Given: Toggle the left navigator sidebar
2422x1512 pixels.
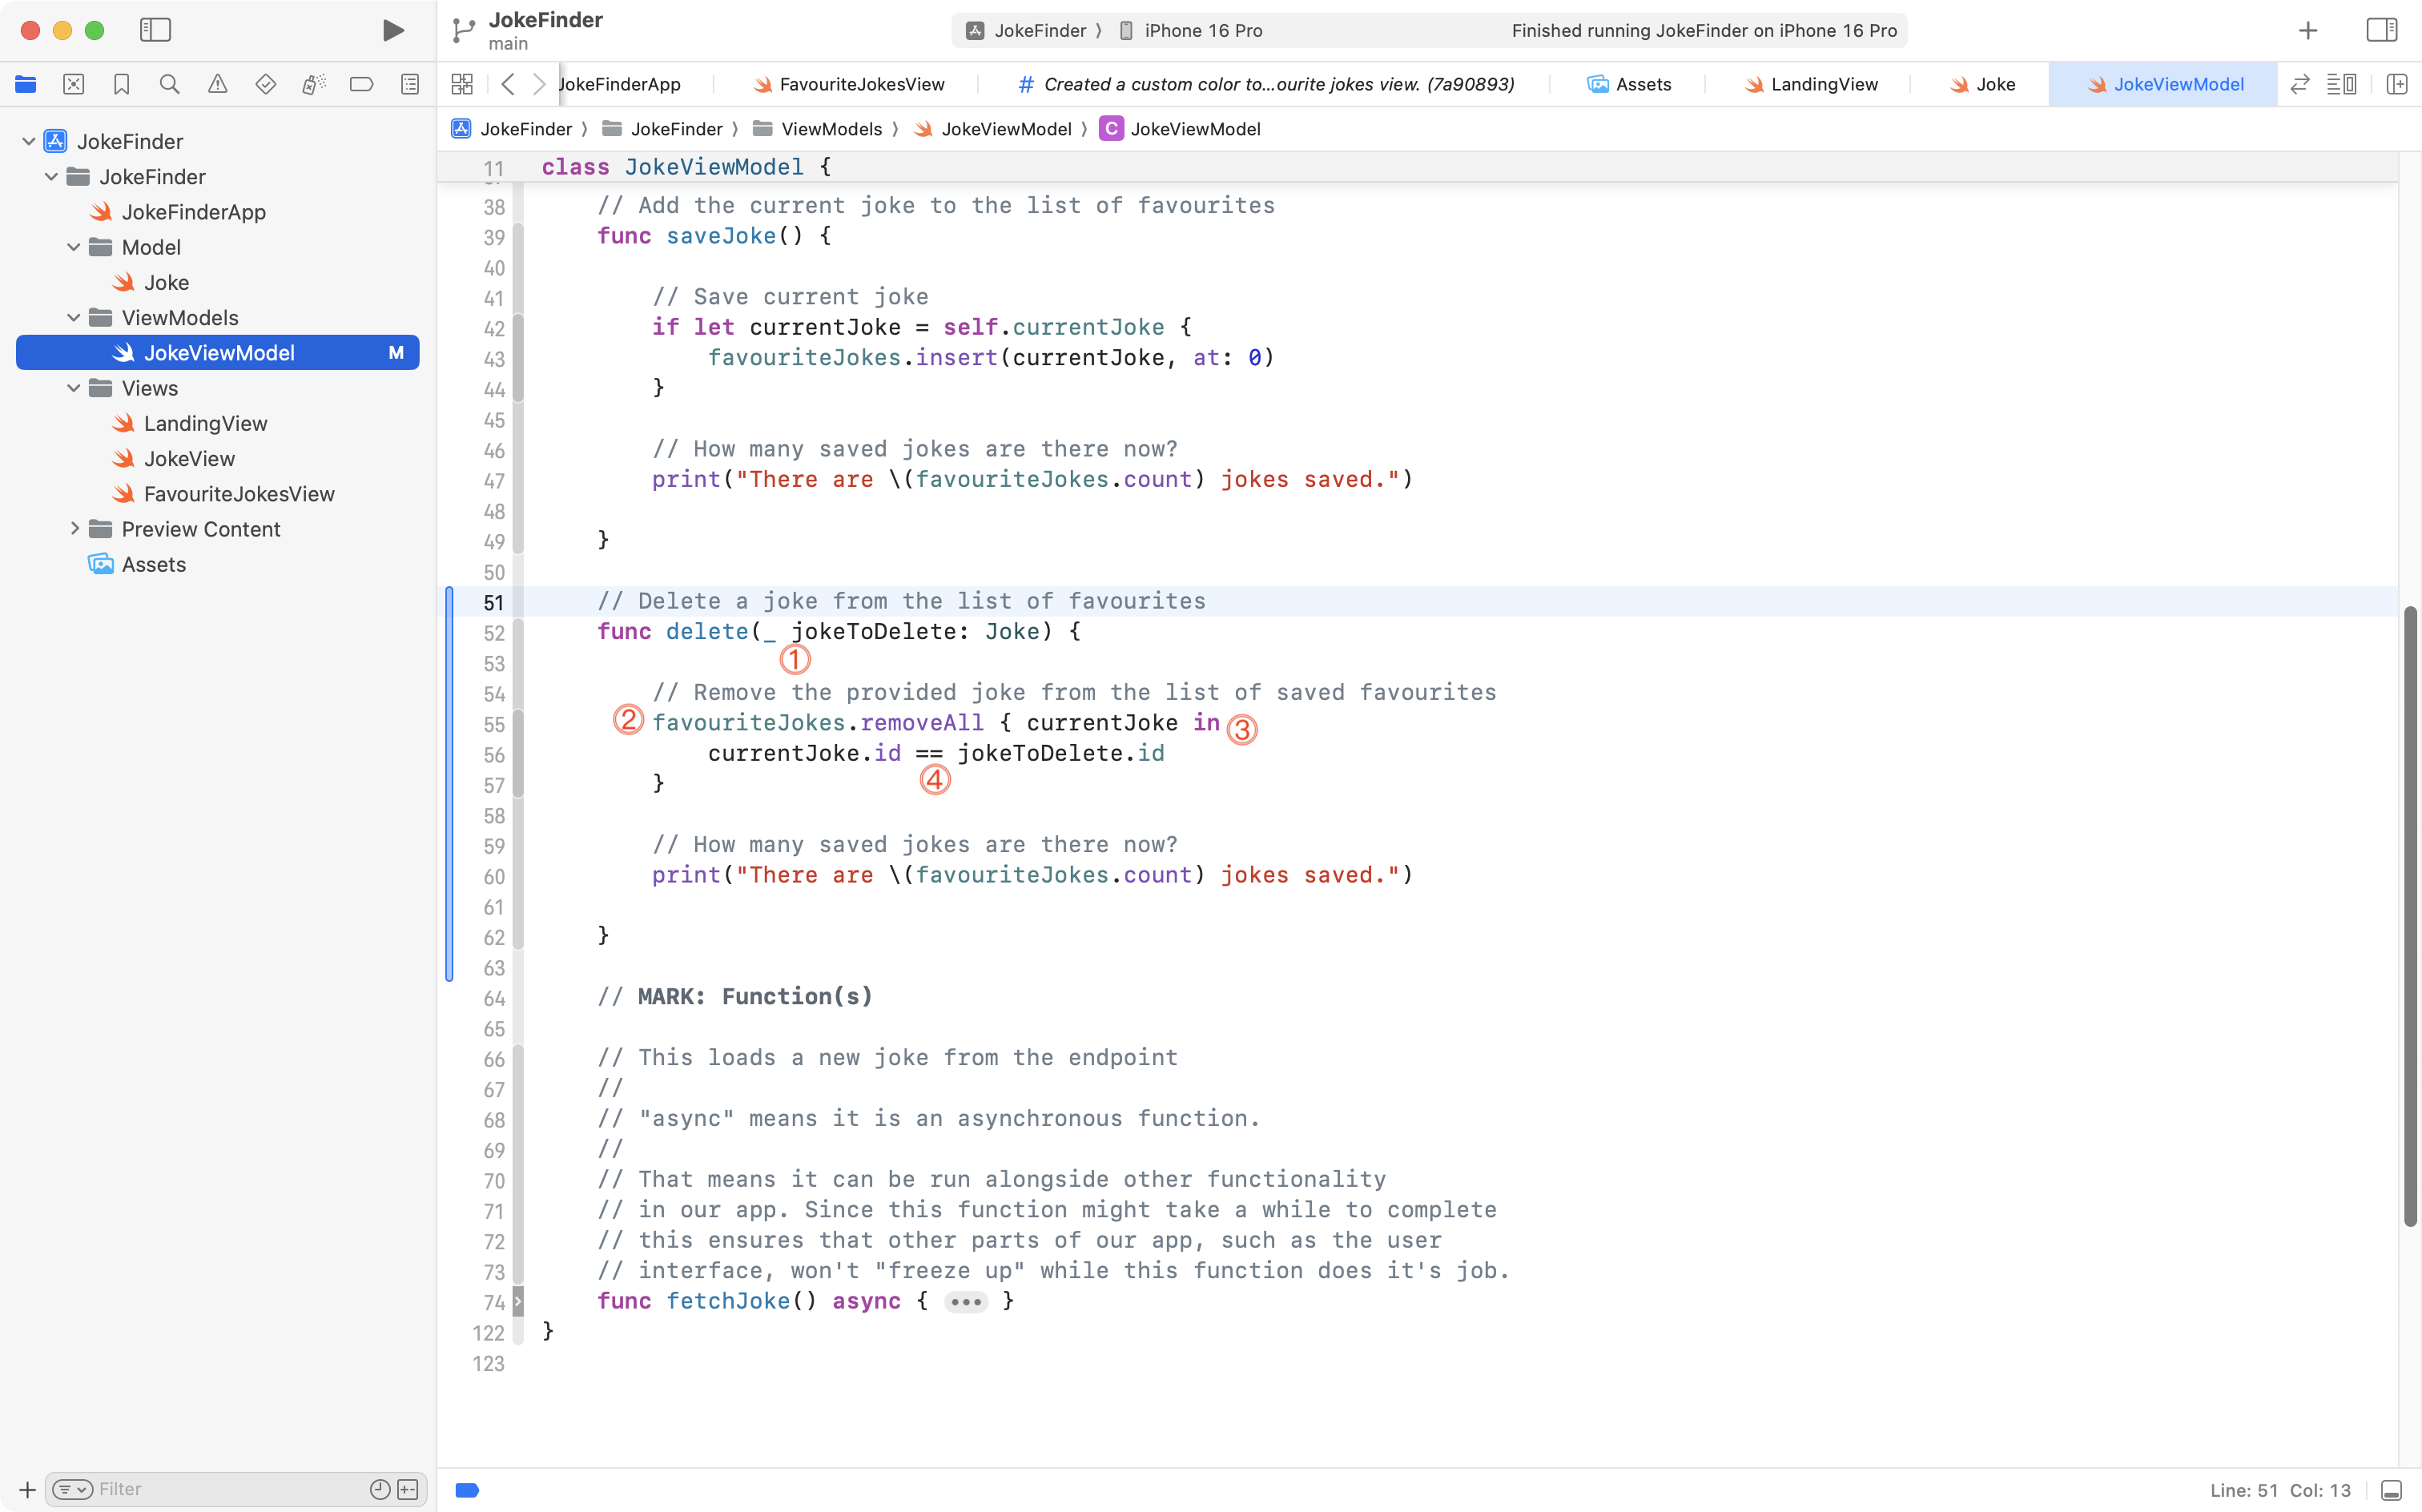Looking at the screenshot, I should pos(155,30).
